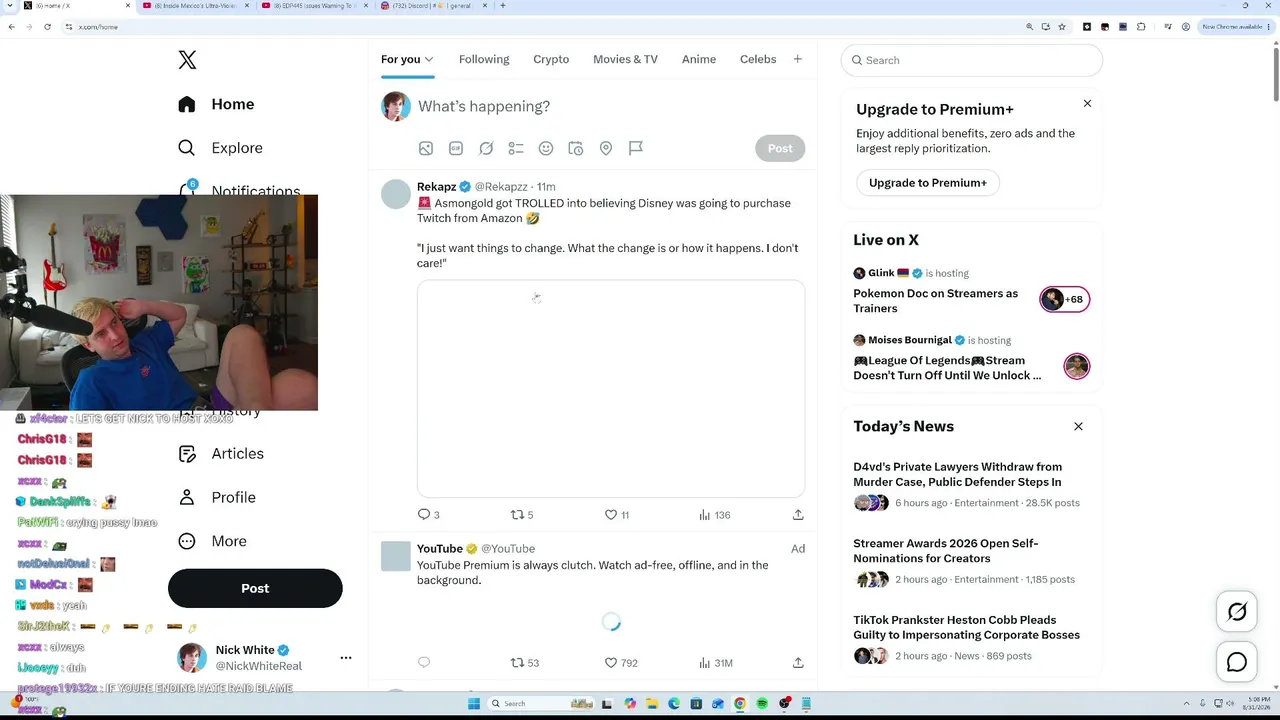Open the Grok floating button
The width and height of the screenshot is (1280, 720).
point(1237,612)
